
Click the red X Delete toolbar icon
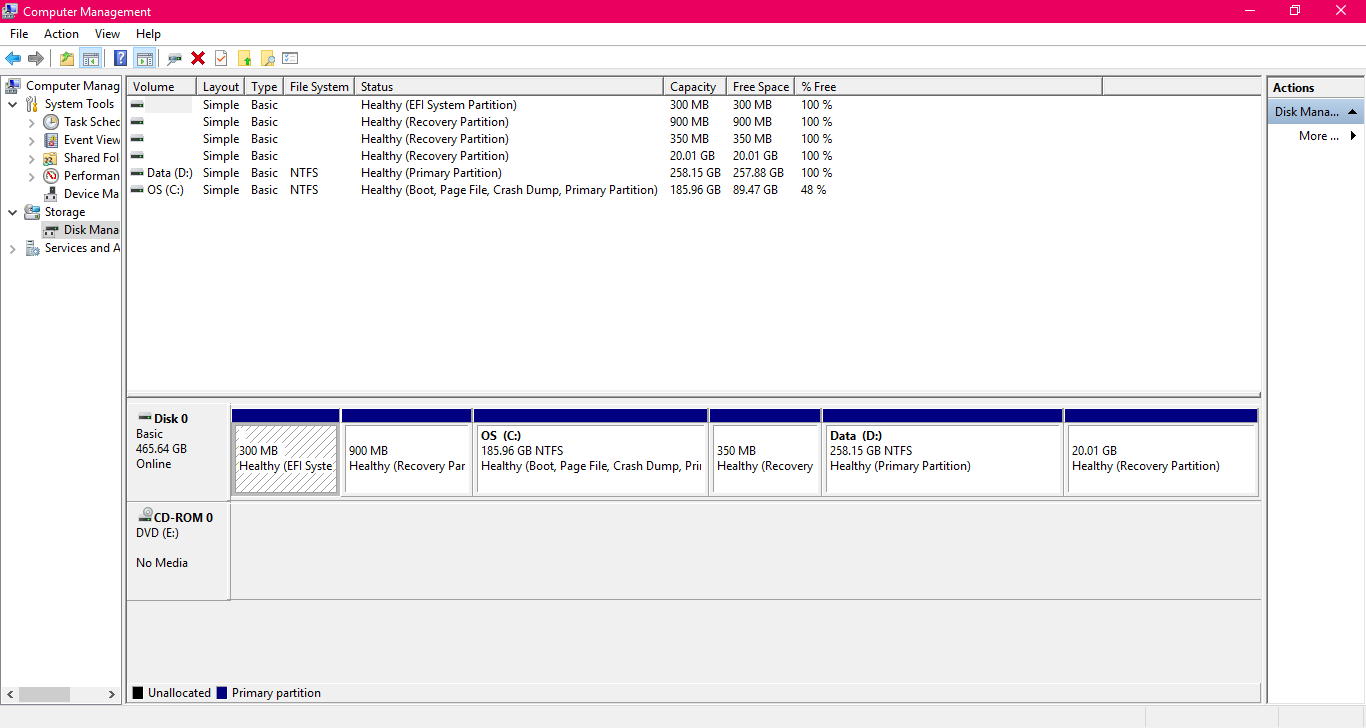(198, 58)
